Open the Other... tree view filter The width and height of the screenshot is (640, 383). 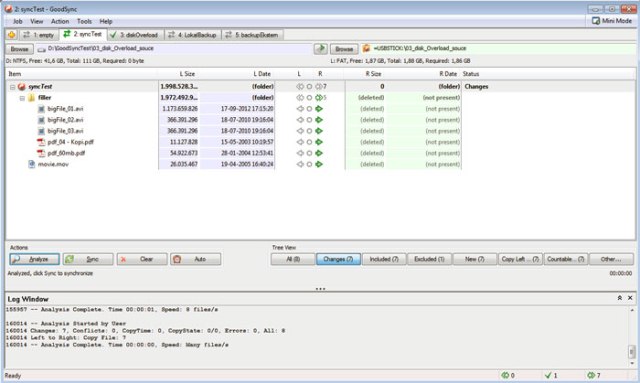coord(611,259)
